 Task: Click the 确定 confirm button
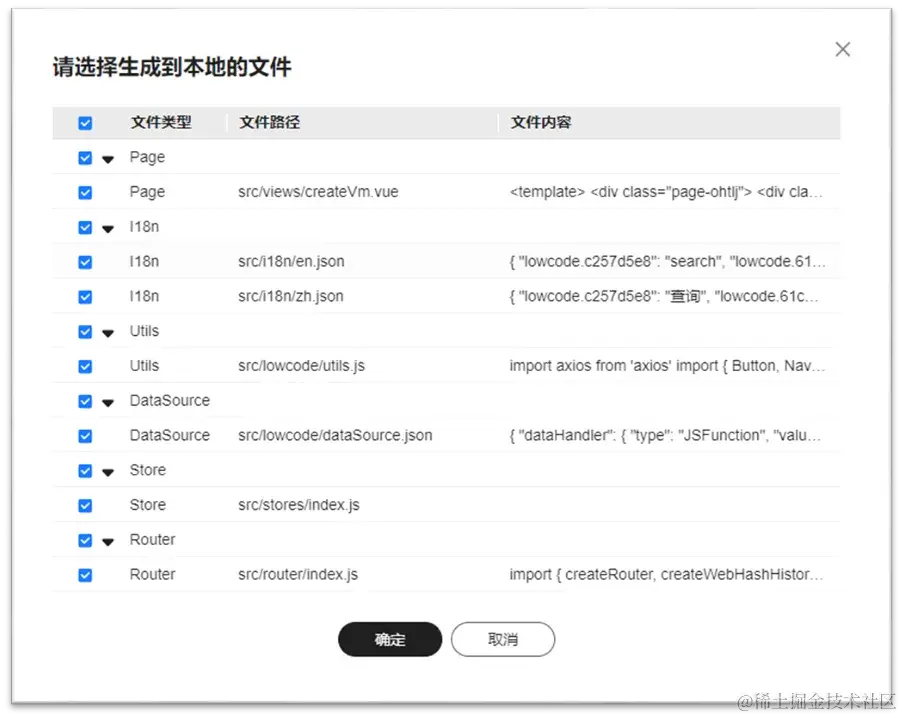(x=389, y=639)
